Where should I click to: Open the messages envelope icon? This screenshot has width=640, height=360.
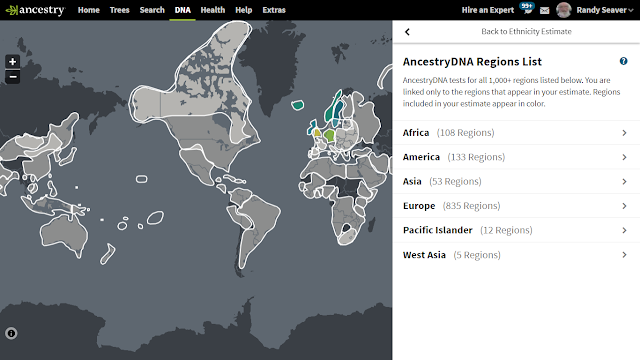[544, 10]
